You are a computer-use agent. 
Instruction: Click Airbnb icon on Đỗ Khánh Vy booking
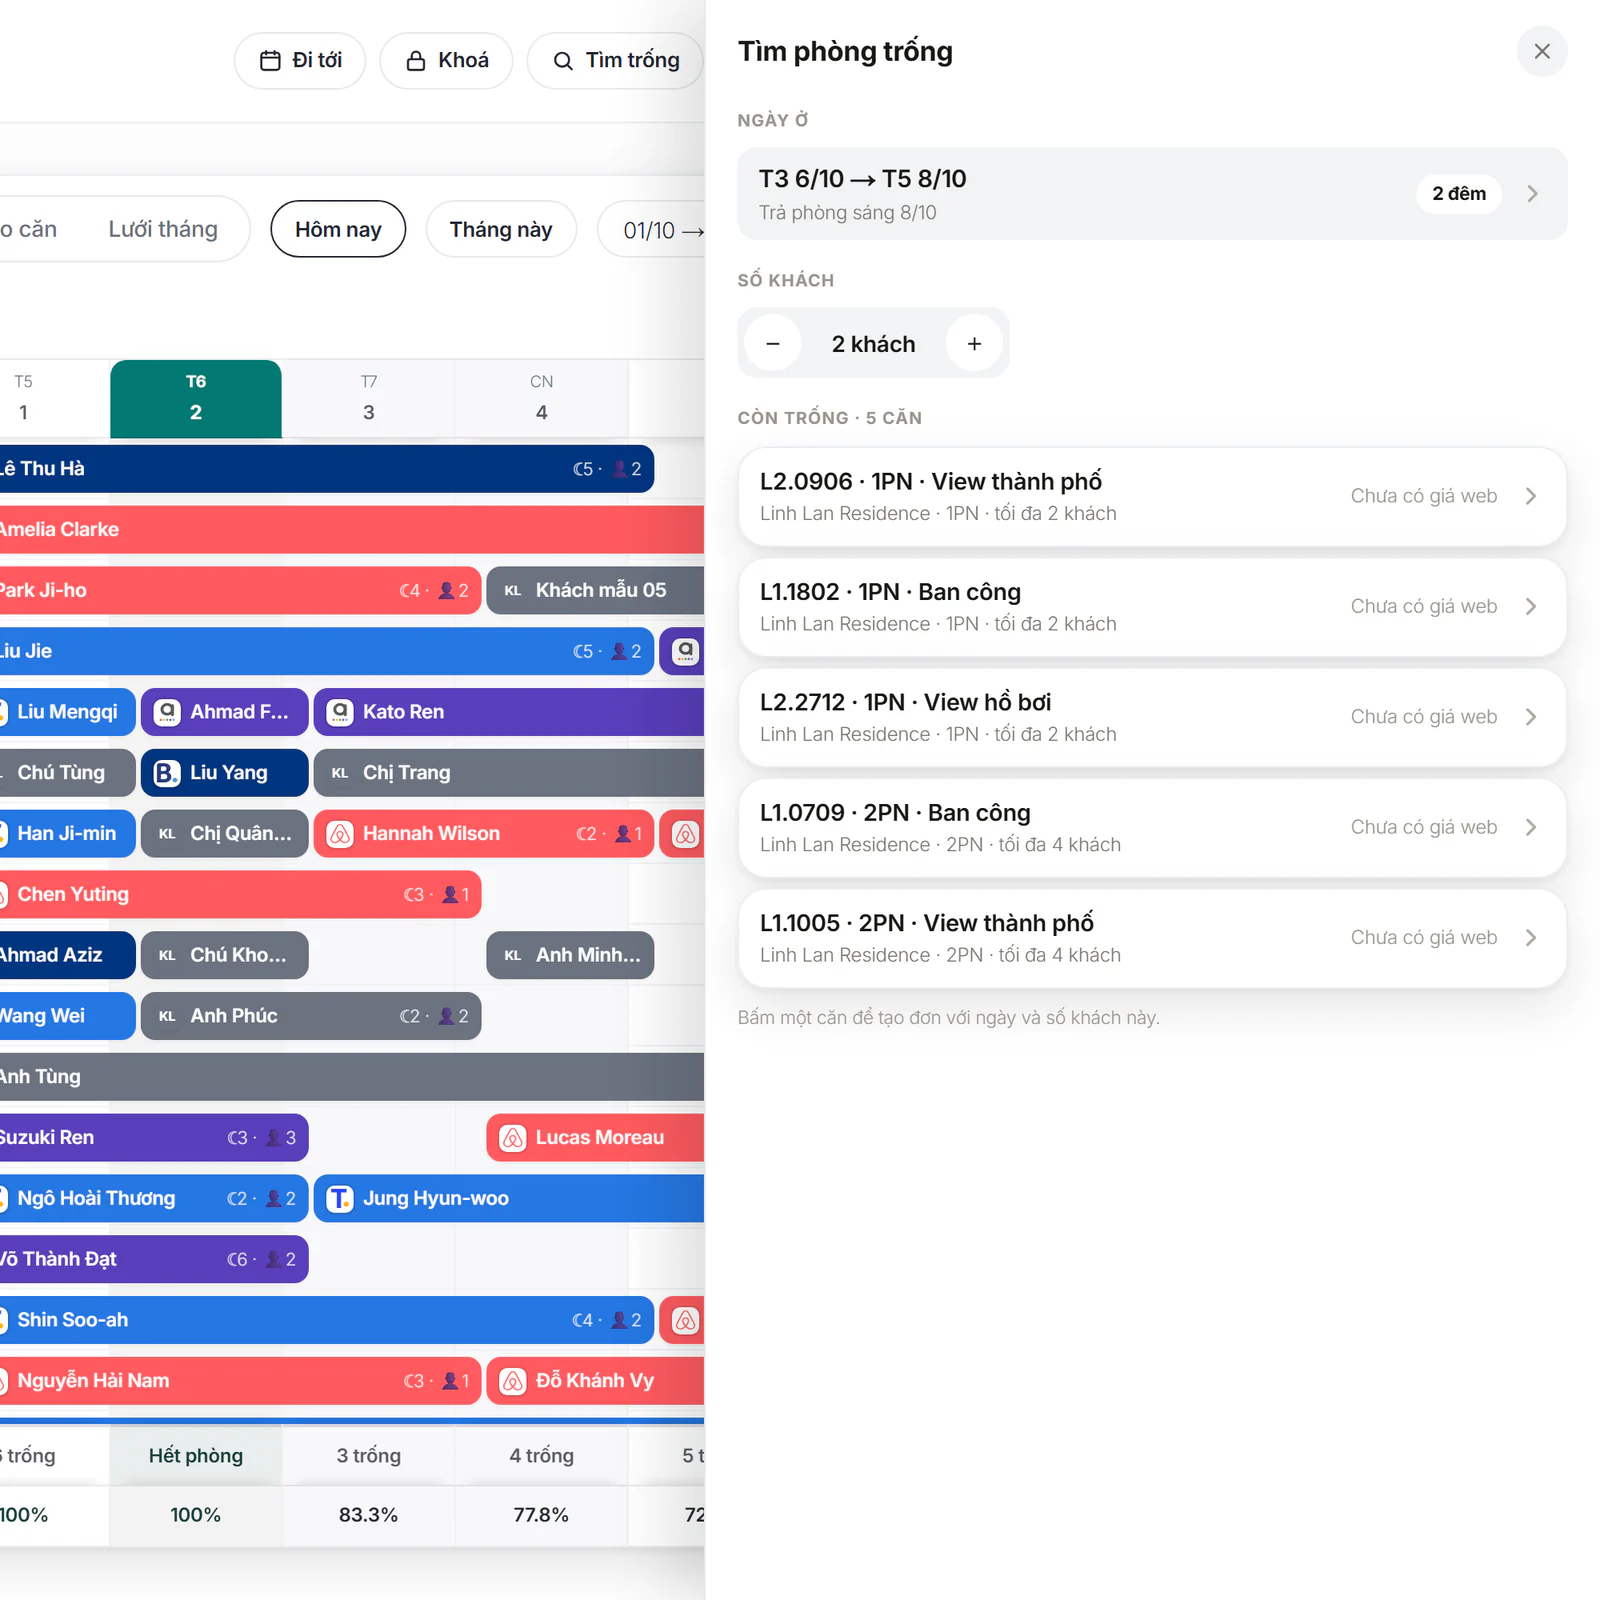coord(513,1381)
